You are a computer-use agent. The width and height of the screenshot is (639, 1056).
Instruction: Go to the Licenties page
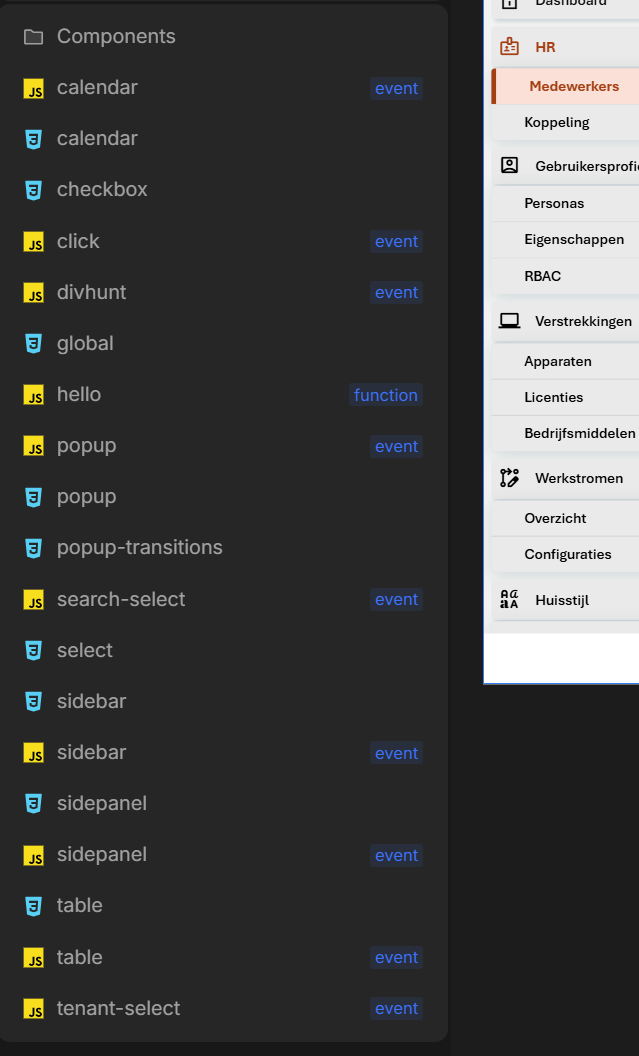click(x=553, y=397)
